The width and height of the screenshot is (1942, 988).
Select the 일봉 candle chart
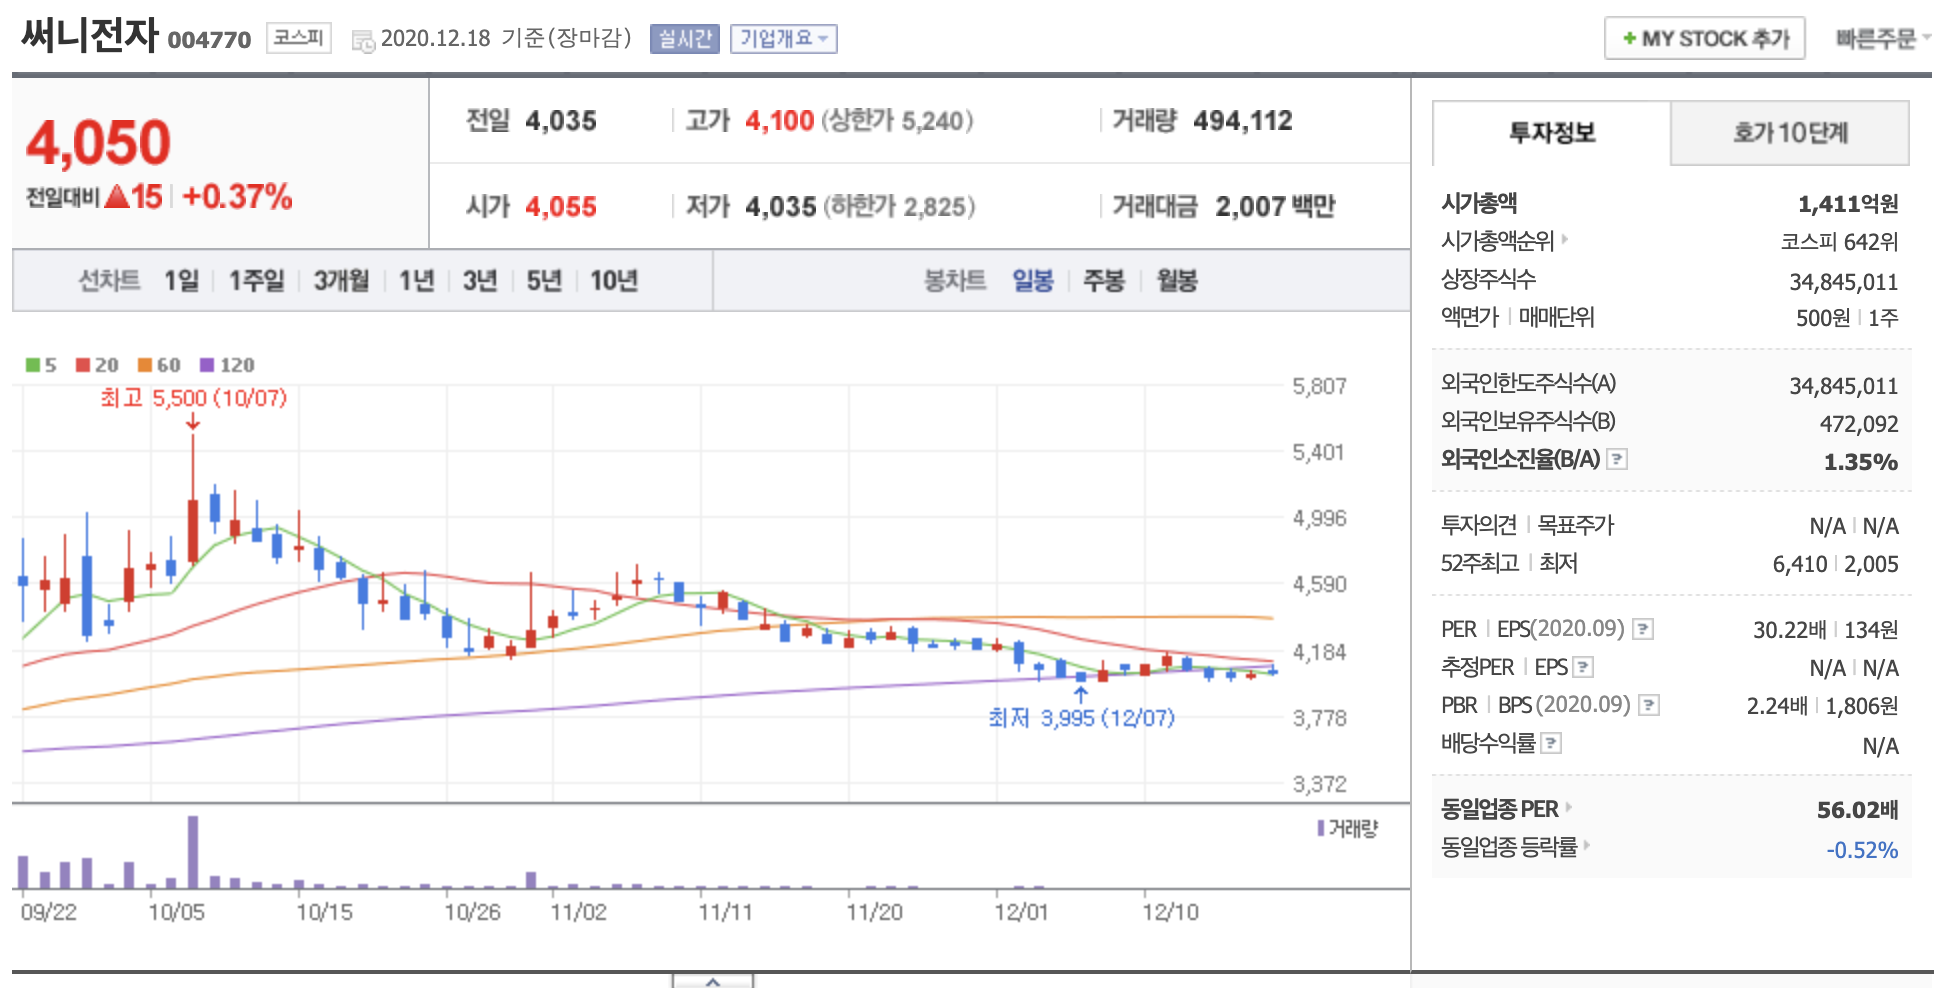pos(1033,281)
